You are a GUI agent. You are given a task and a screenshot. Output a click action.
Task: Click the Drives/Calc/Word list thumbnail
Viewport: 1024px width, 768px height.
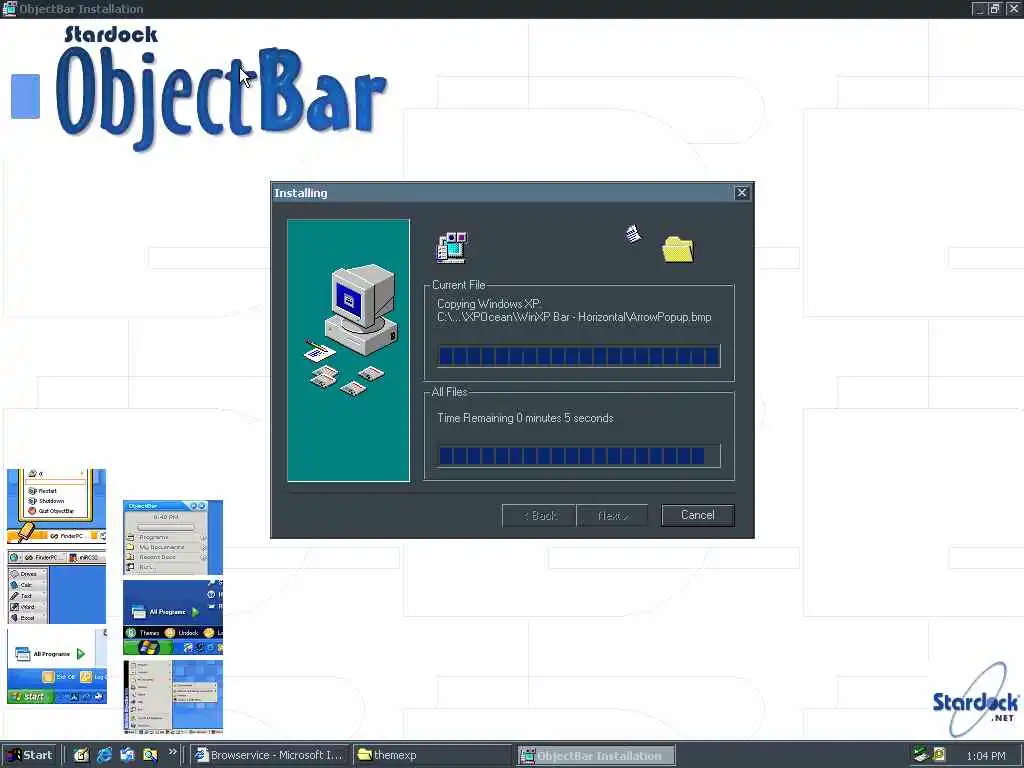tap(56, 586)
